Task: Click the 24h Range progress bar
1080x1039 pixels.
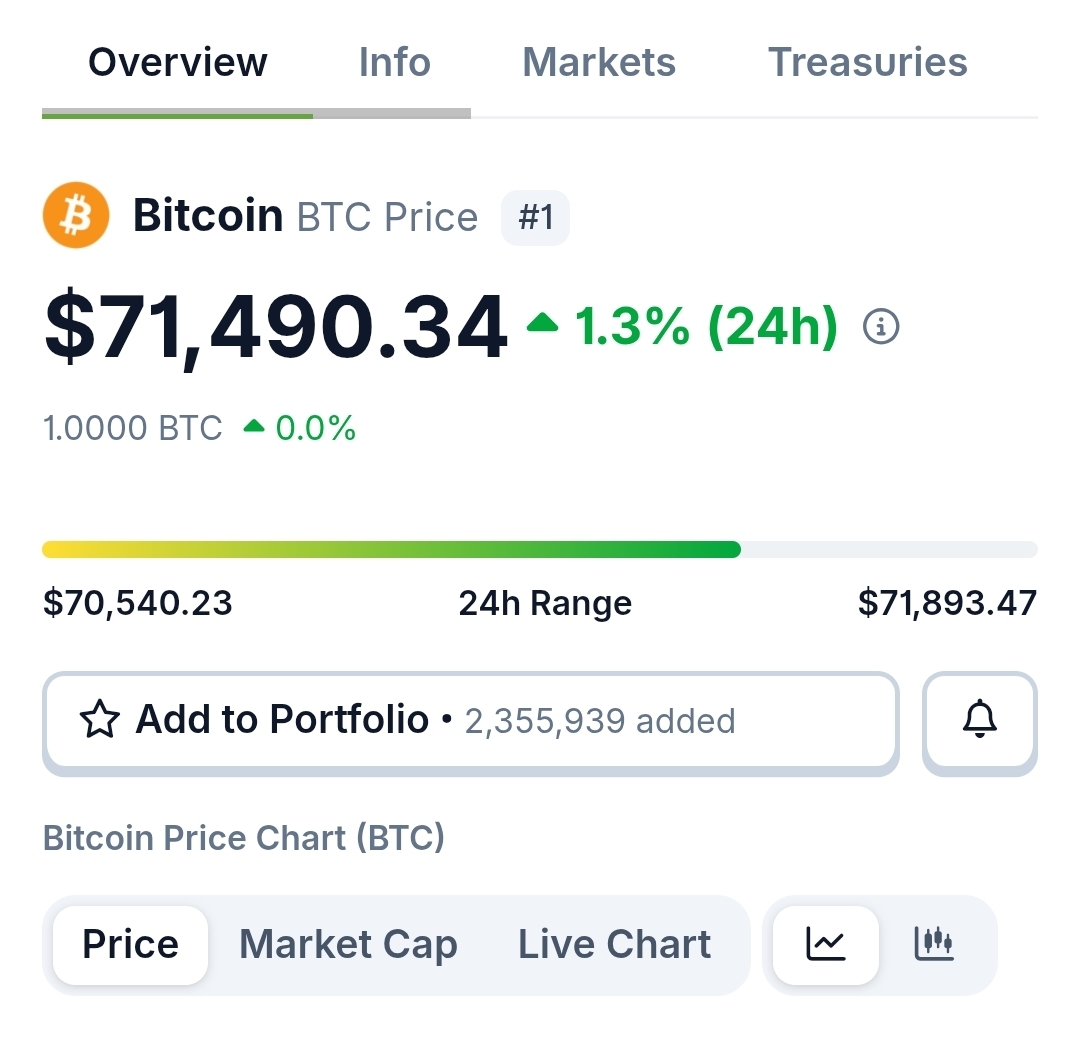Action: (540, 549)
